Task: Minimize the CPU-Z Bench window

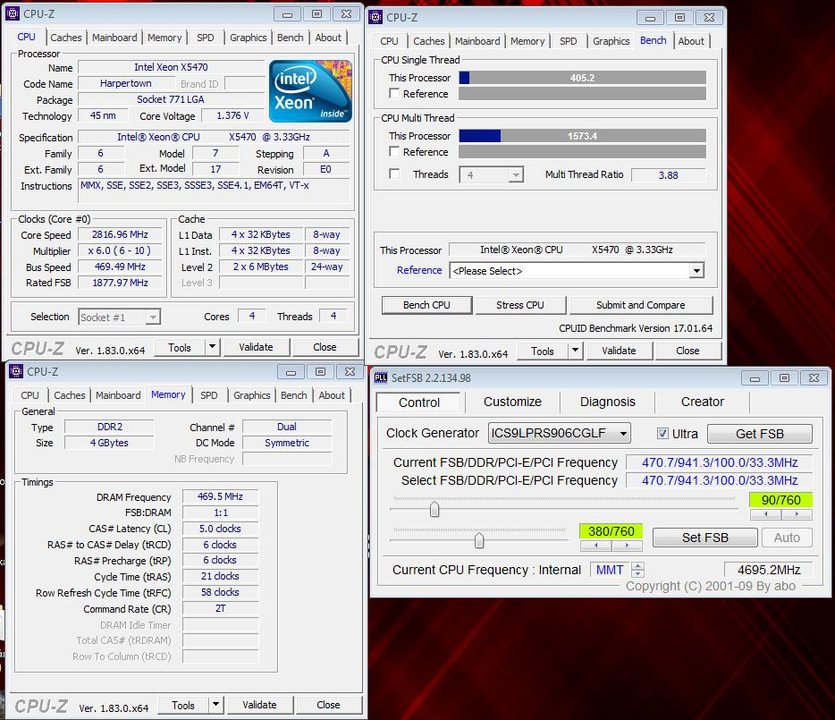Action: pos(650,18)
